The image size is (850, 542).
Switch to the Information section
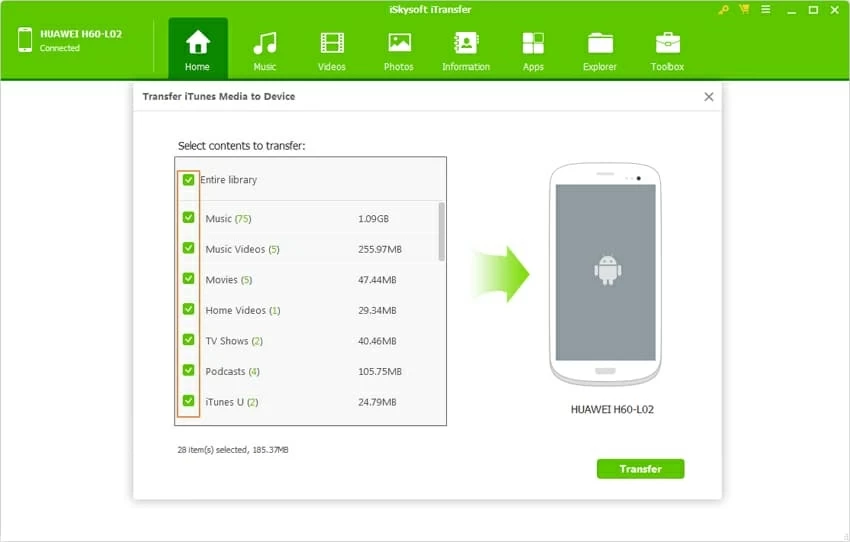pos(466,50)
